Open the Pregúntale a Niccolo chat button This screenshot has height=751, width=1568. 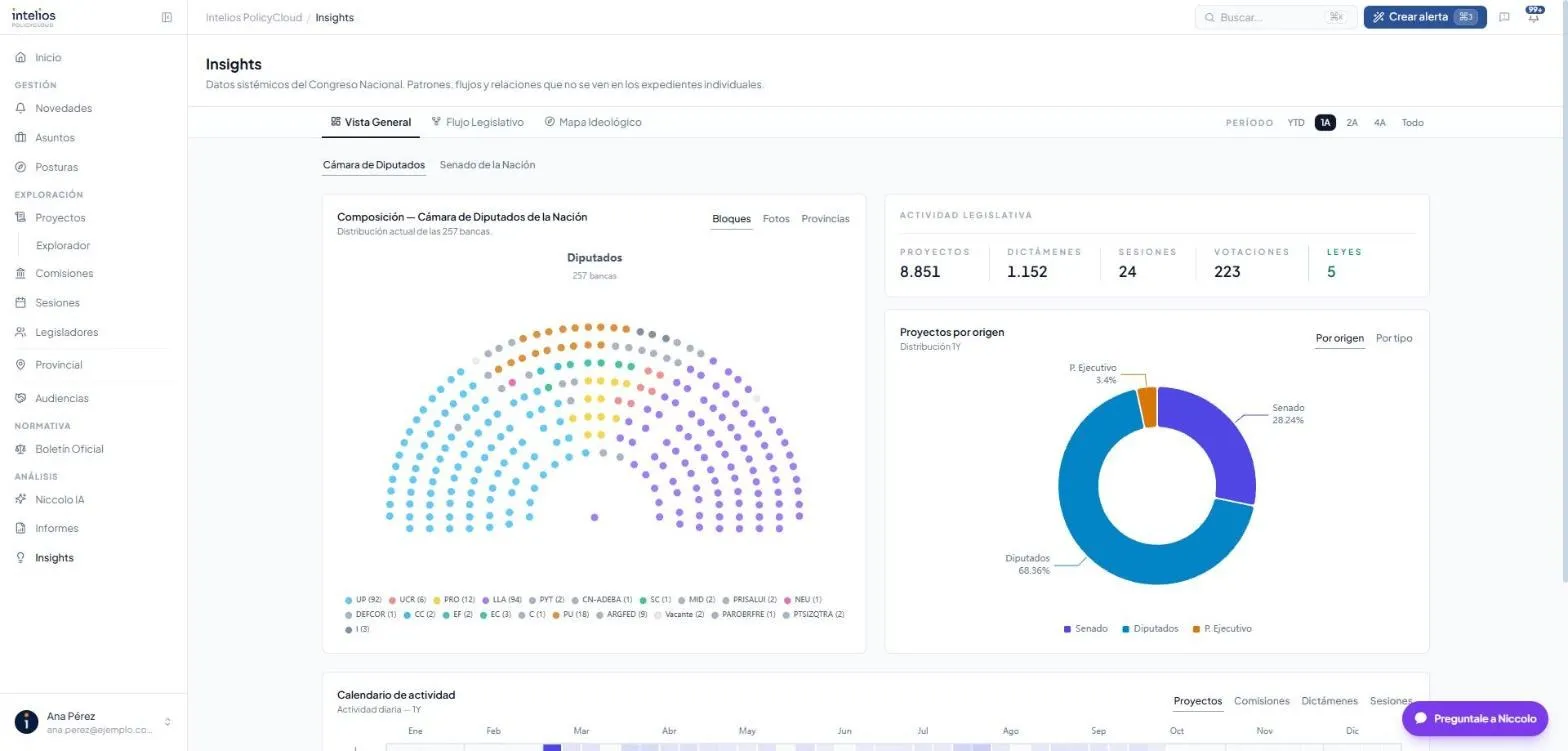point(1475,718)
